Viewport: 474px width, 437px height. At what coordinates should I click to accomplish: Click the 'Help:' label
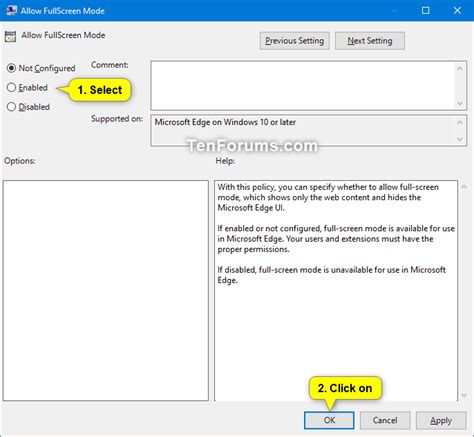click(x=225, y=161)
